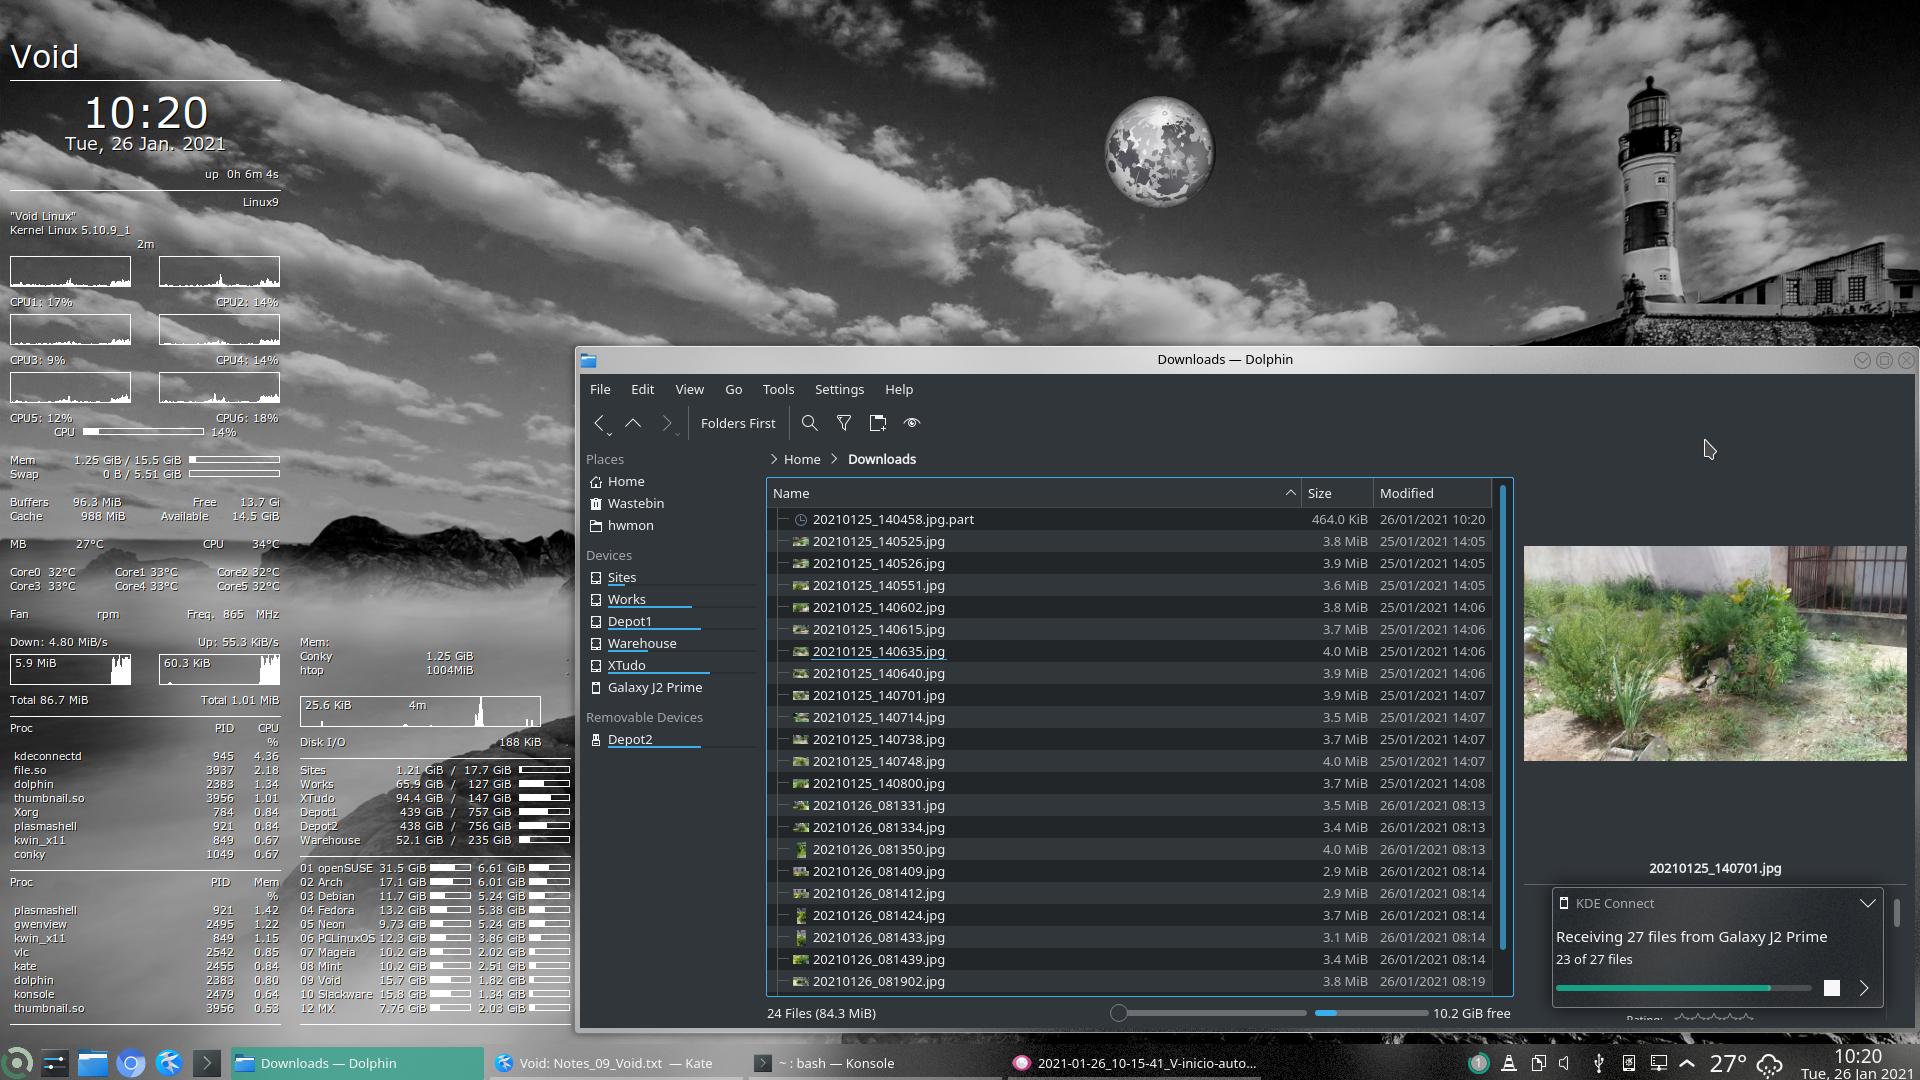The width and height of the screenshot is (1920, 1080).
Task: Toggle sort order on the Name column header
Action: click(x=1030, y=493)
